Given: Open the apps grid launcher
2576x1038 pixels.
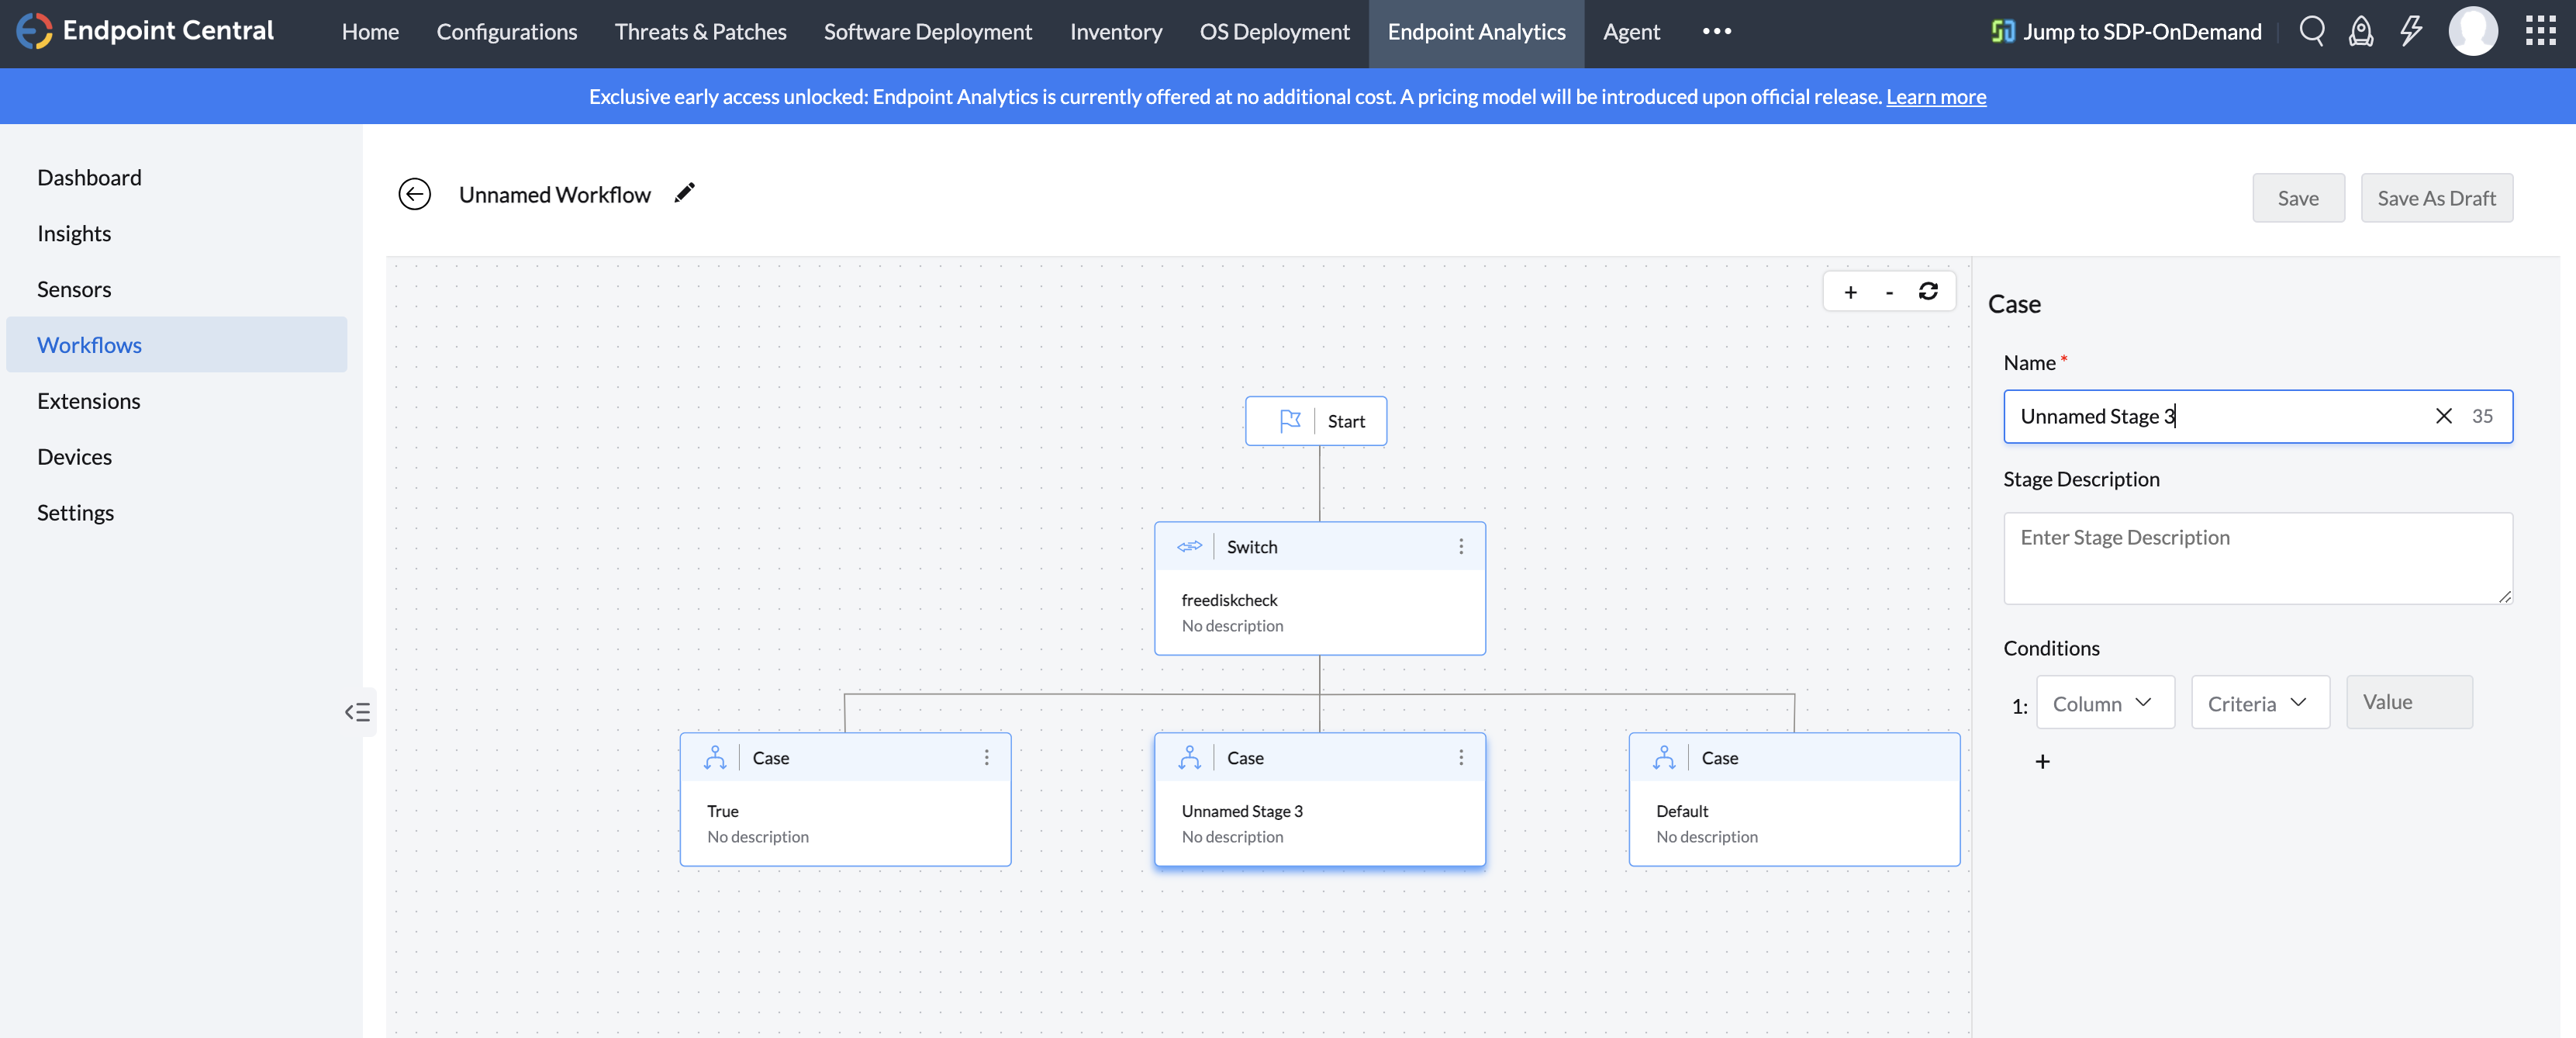Looking at the screenshot, I should click(2539, 31).
